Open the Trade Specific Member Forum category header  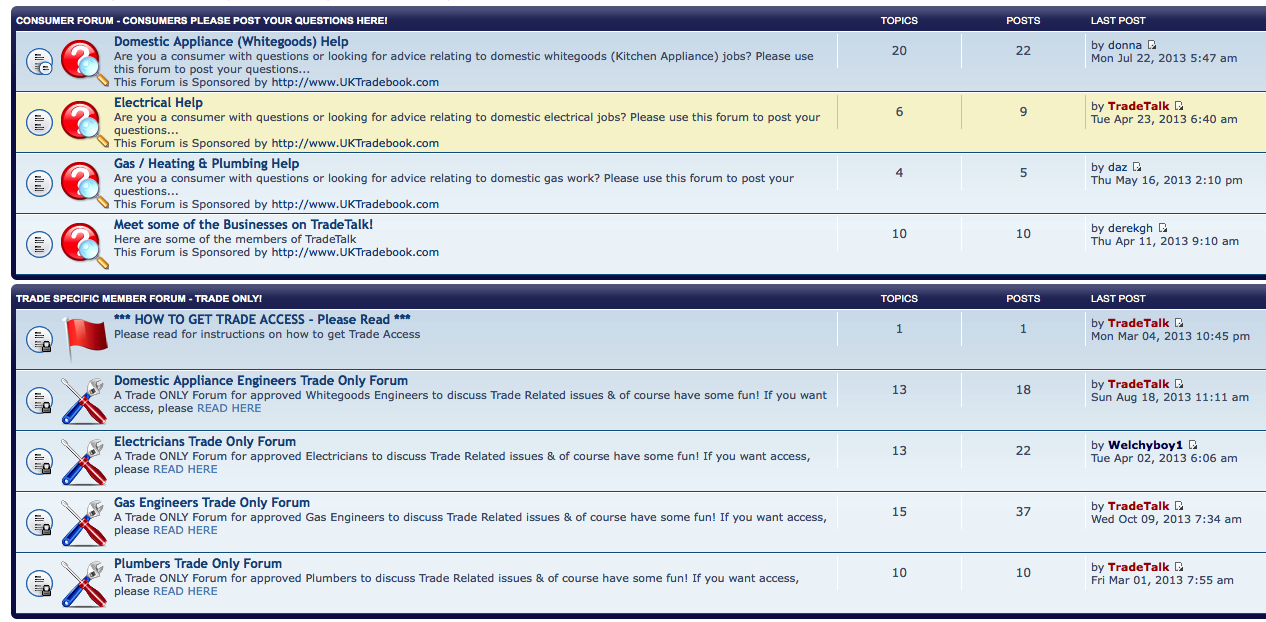point(139,299)
